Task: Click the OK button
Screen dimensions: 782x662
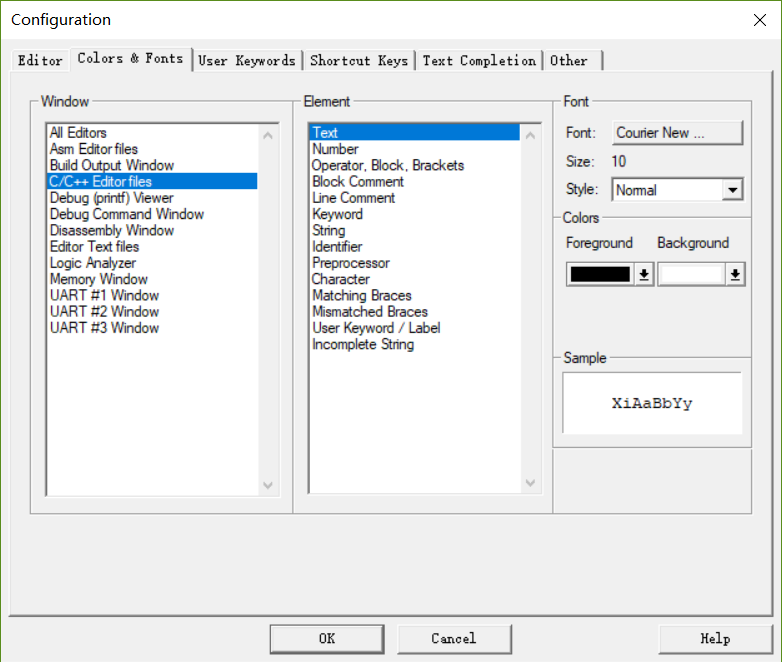Action: tap(327, 639)
